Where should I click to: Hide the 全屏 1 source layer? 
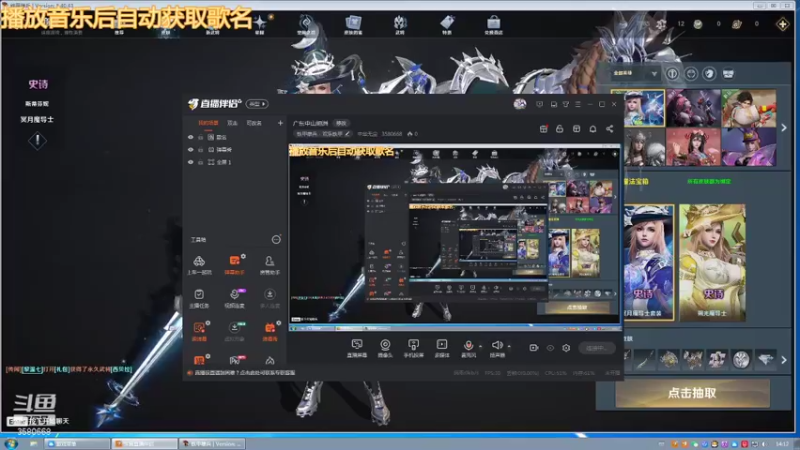coord(190,162)
